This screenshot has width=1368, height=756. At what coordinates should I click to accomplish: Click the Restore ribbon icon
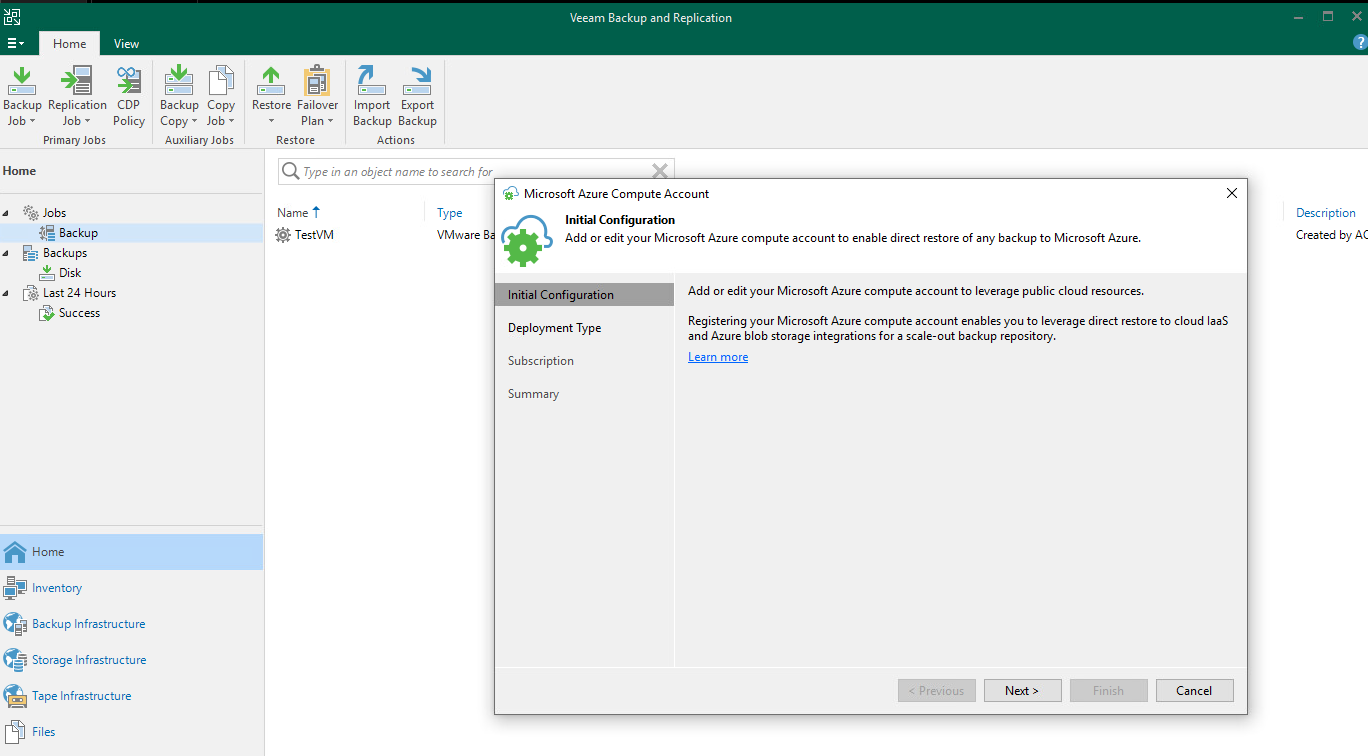pos(271,81)
